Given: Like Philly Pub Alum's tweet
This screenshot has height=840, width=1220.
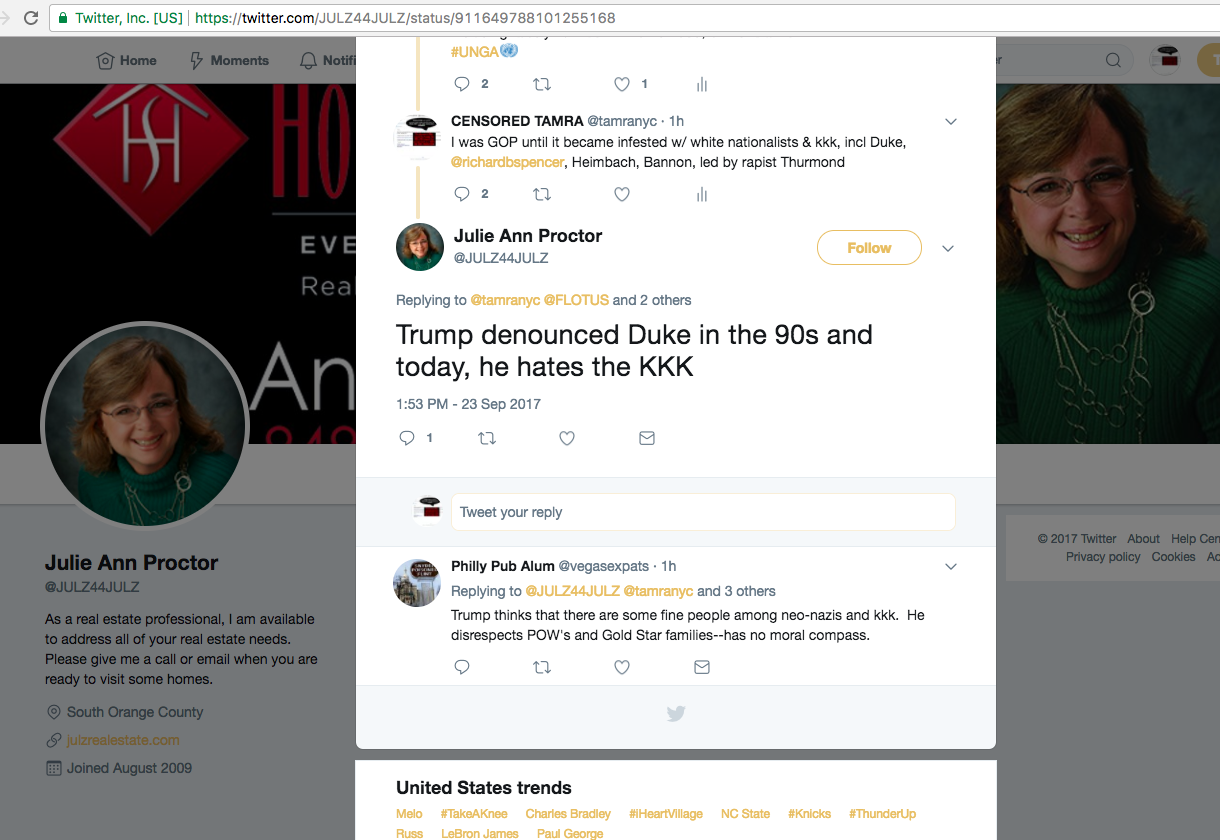Looking at the screenshot, I should 622,667.
